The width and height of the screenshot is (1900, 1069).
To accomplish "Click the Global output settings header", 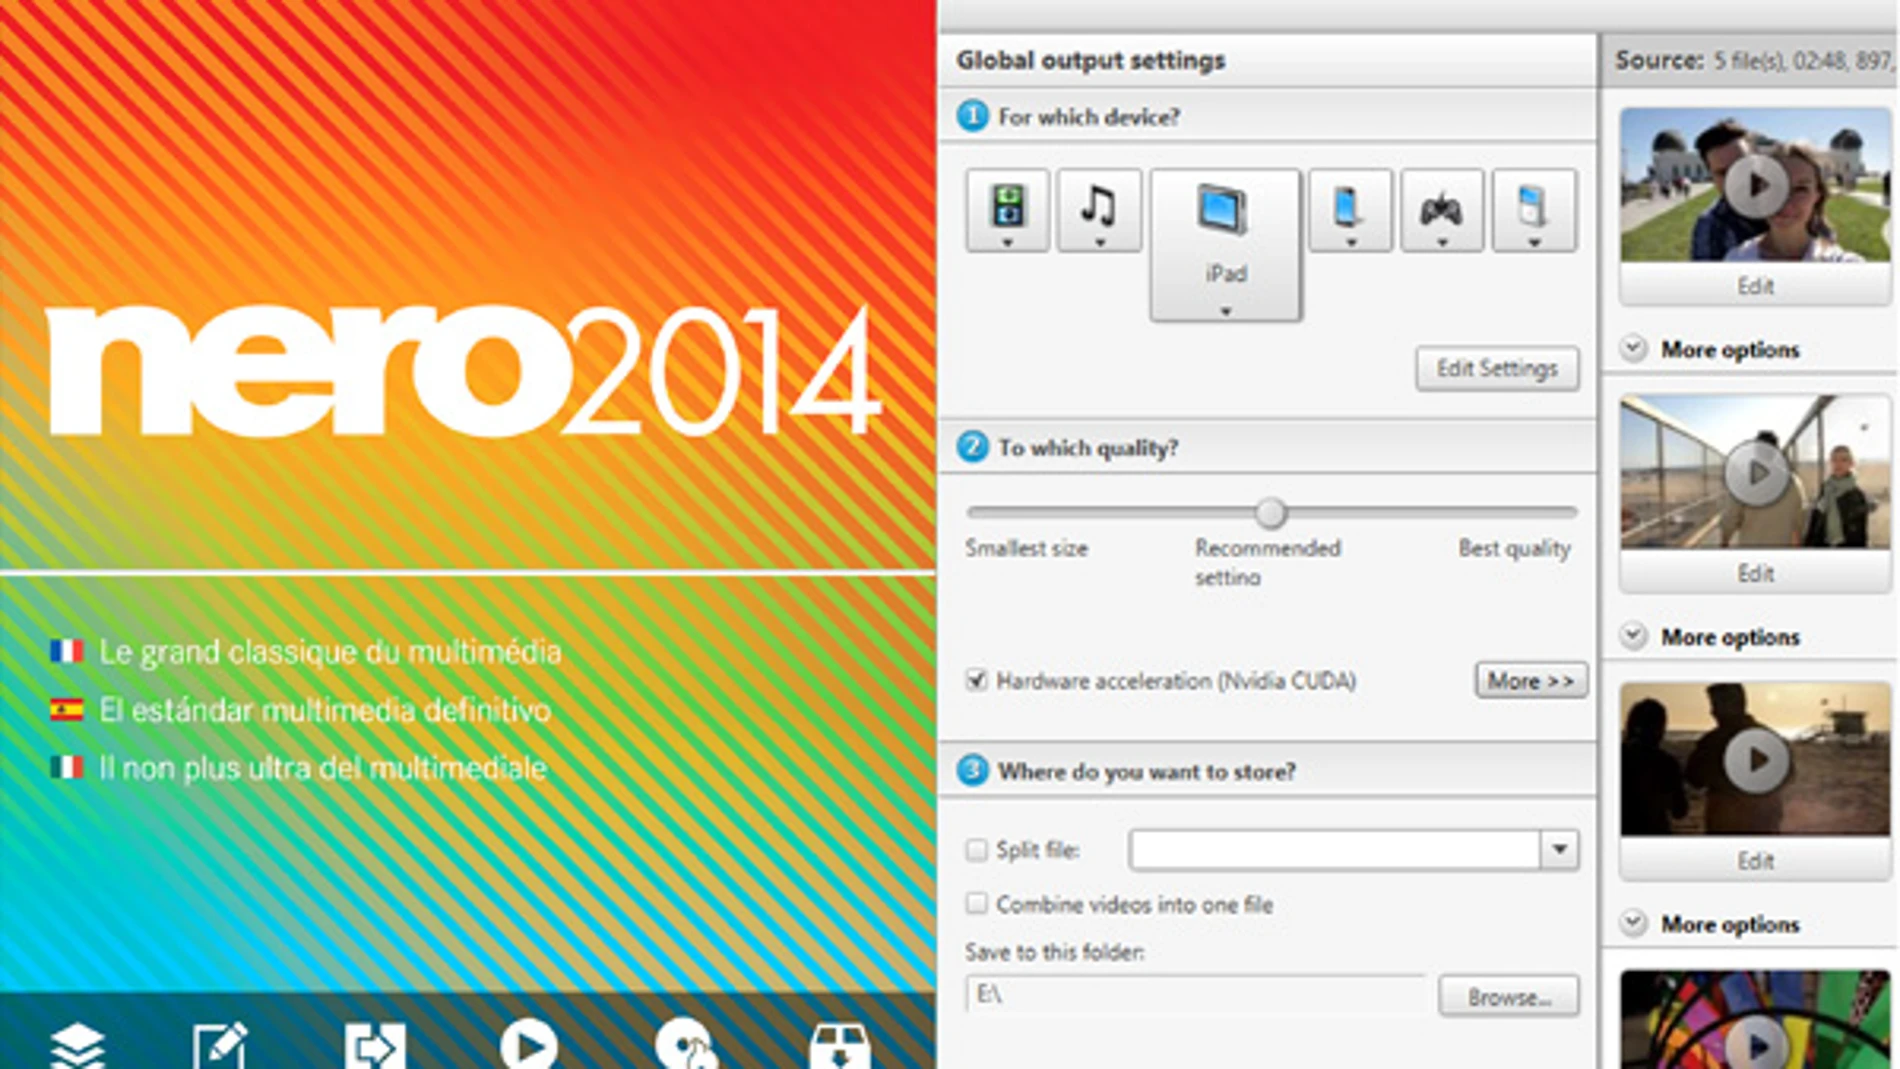I will [x=1090, y=61].
